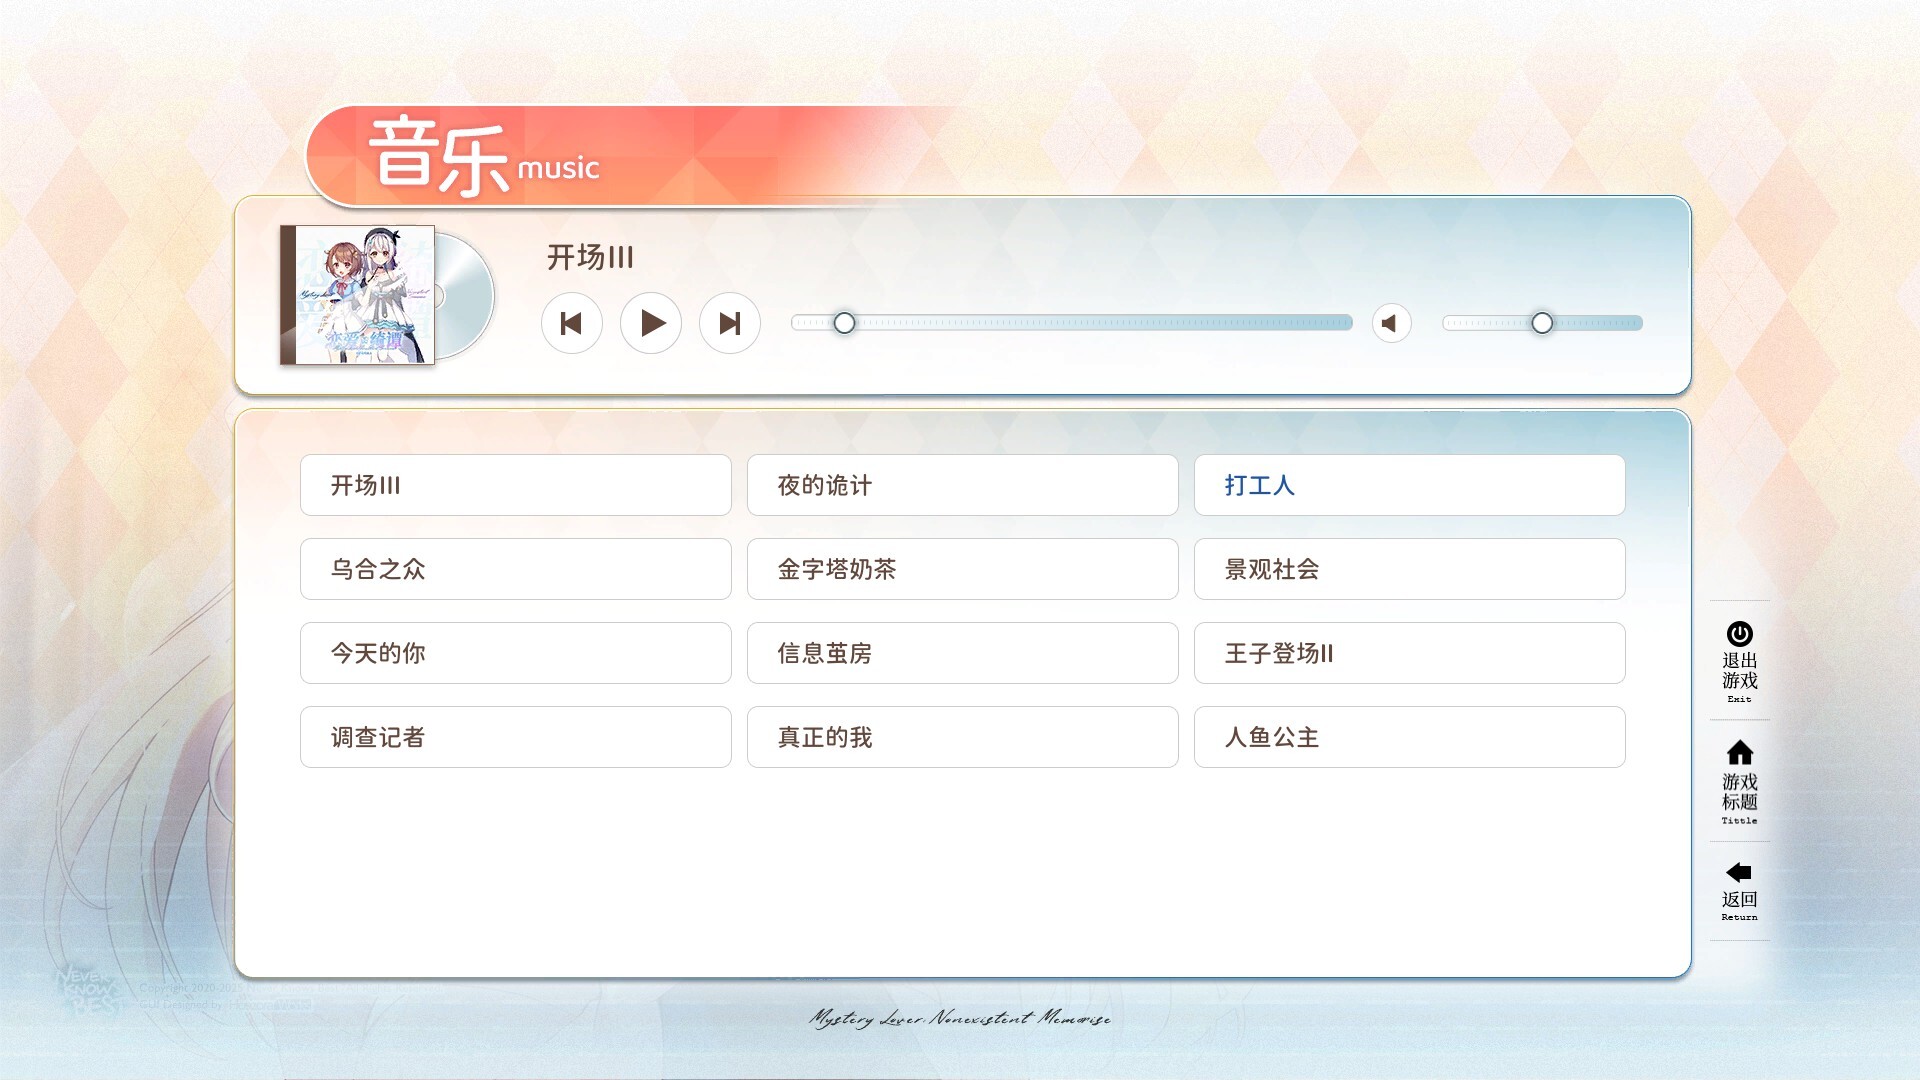Click the Return arrow icon
Image resolution: width=1920 pixels, height=1080 pixels.
(x=1738, y=870)
